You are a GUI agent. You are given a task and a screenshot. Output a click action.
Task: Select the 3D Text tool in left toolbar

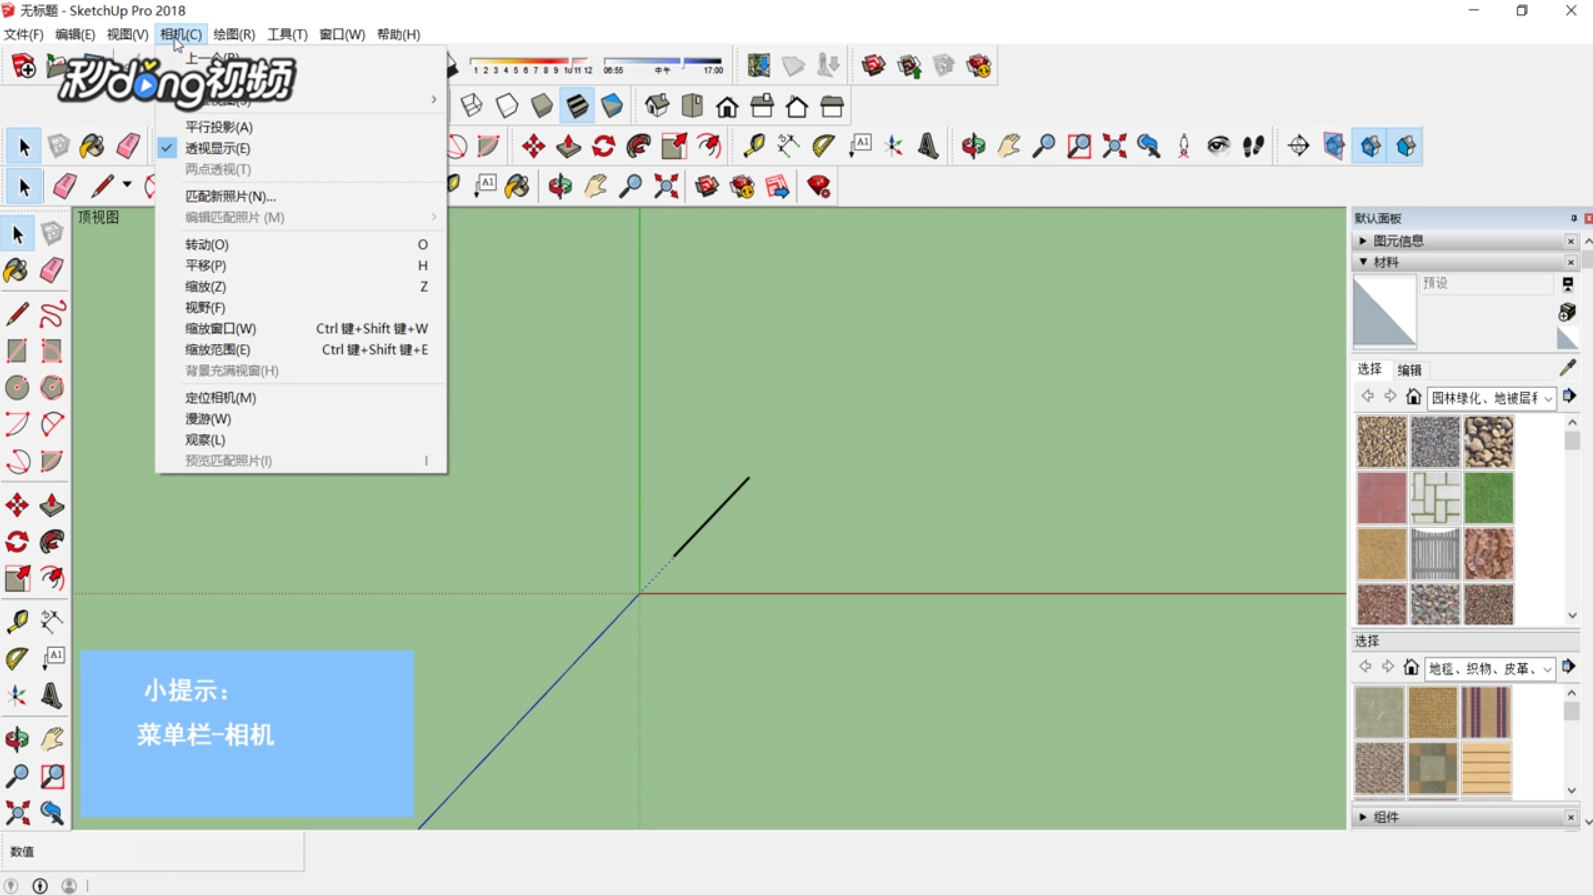point(52,695)
